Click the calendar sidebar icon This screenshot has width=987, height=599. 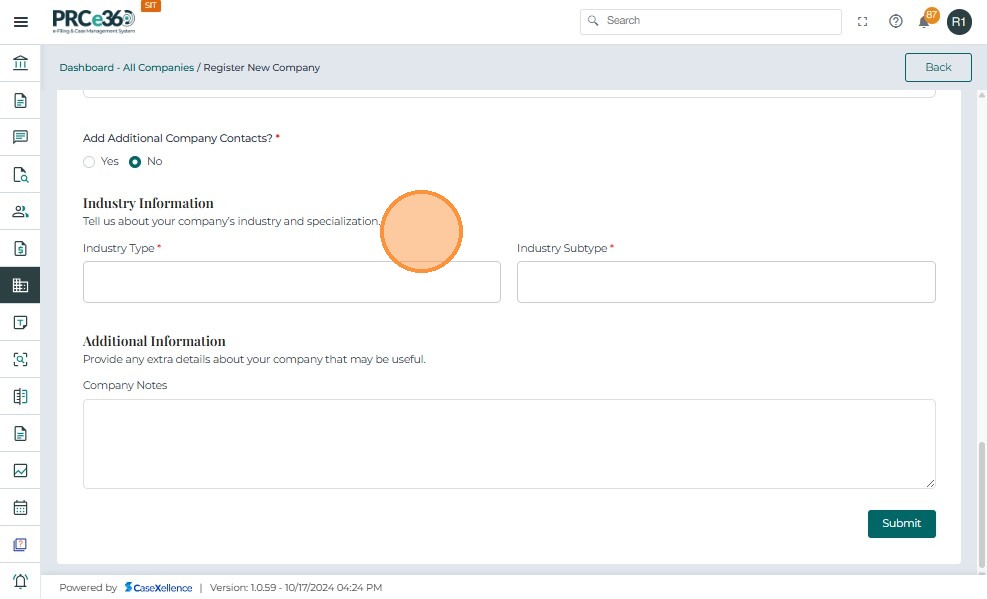point(20,507)
